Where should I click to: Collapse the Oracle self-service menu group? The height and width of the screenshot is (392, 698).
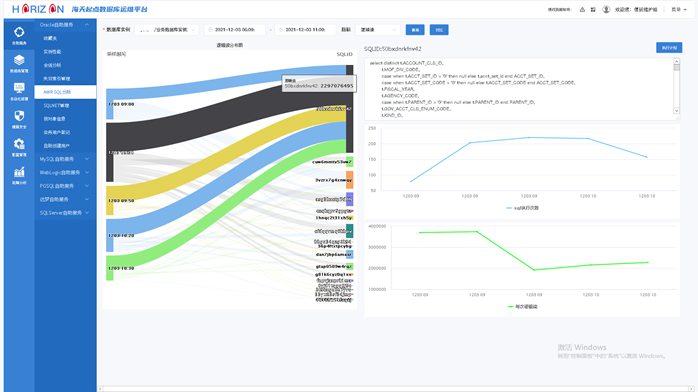click(65, 25)
